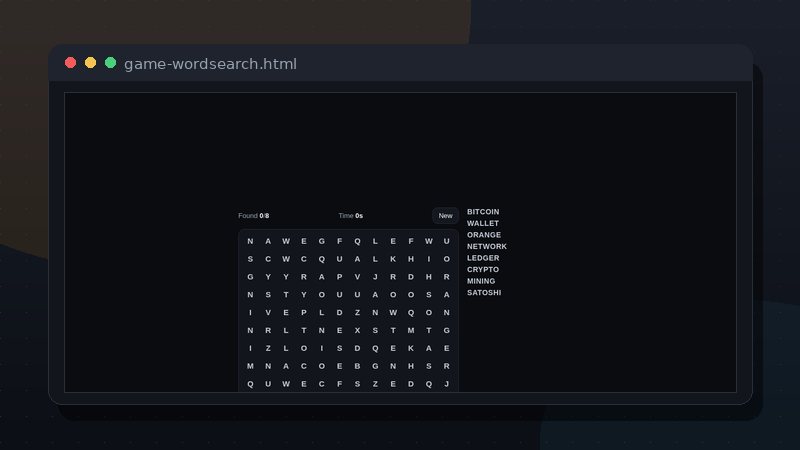Click the yellow minimize window dot

click(90, 63)
